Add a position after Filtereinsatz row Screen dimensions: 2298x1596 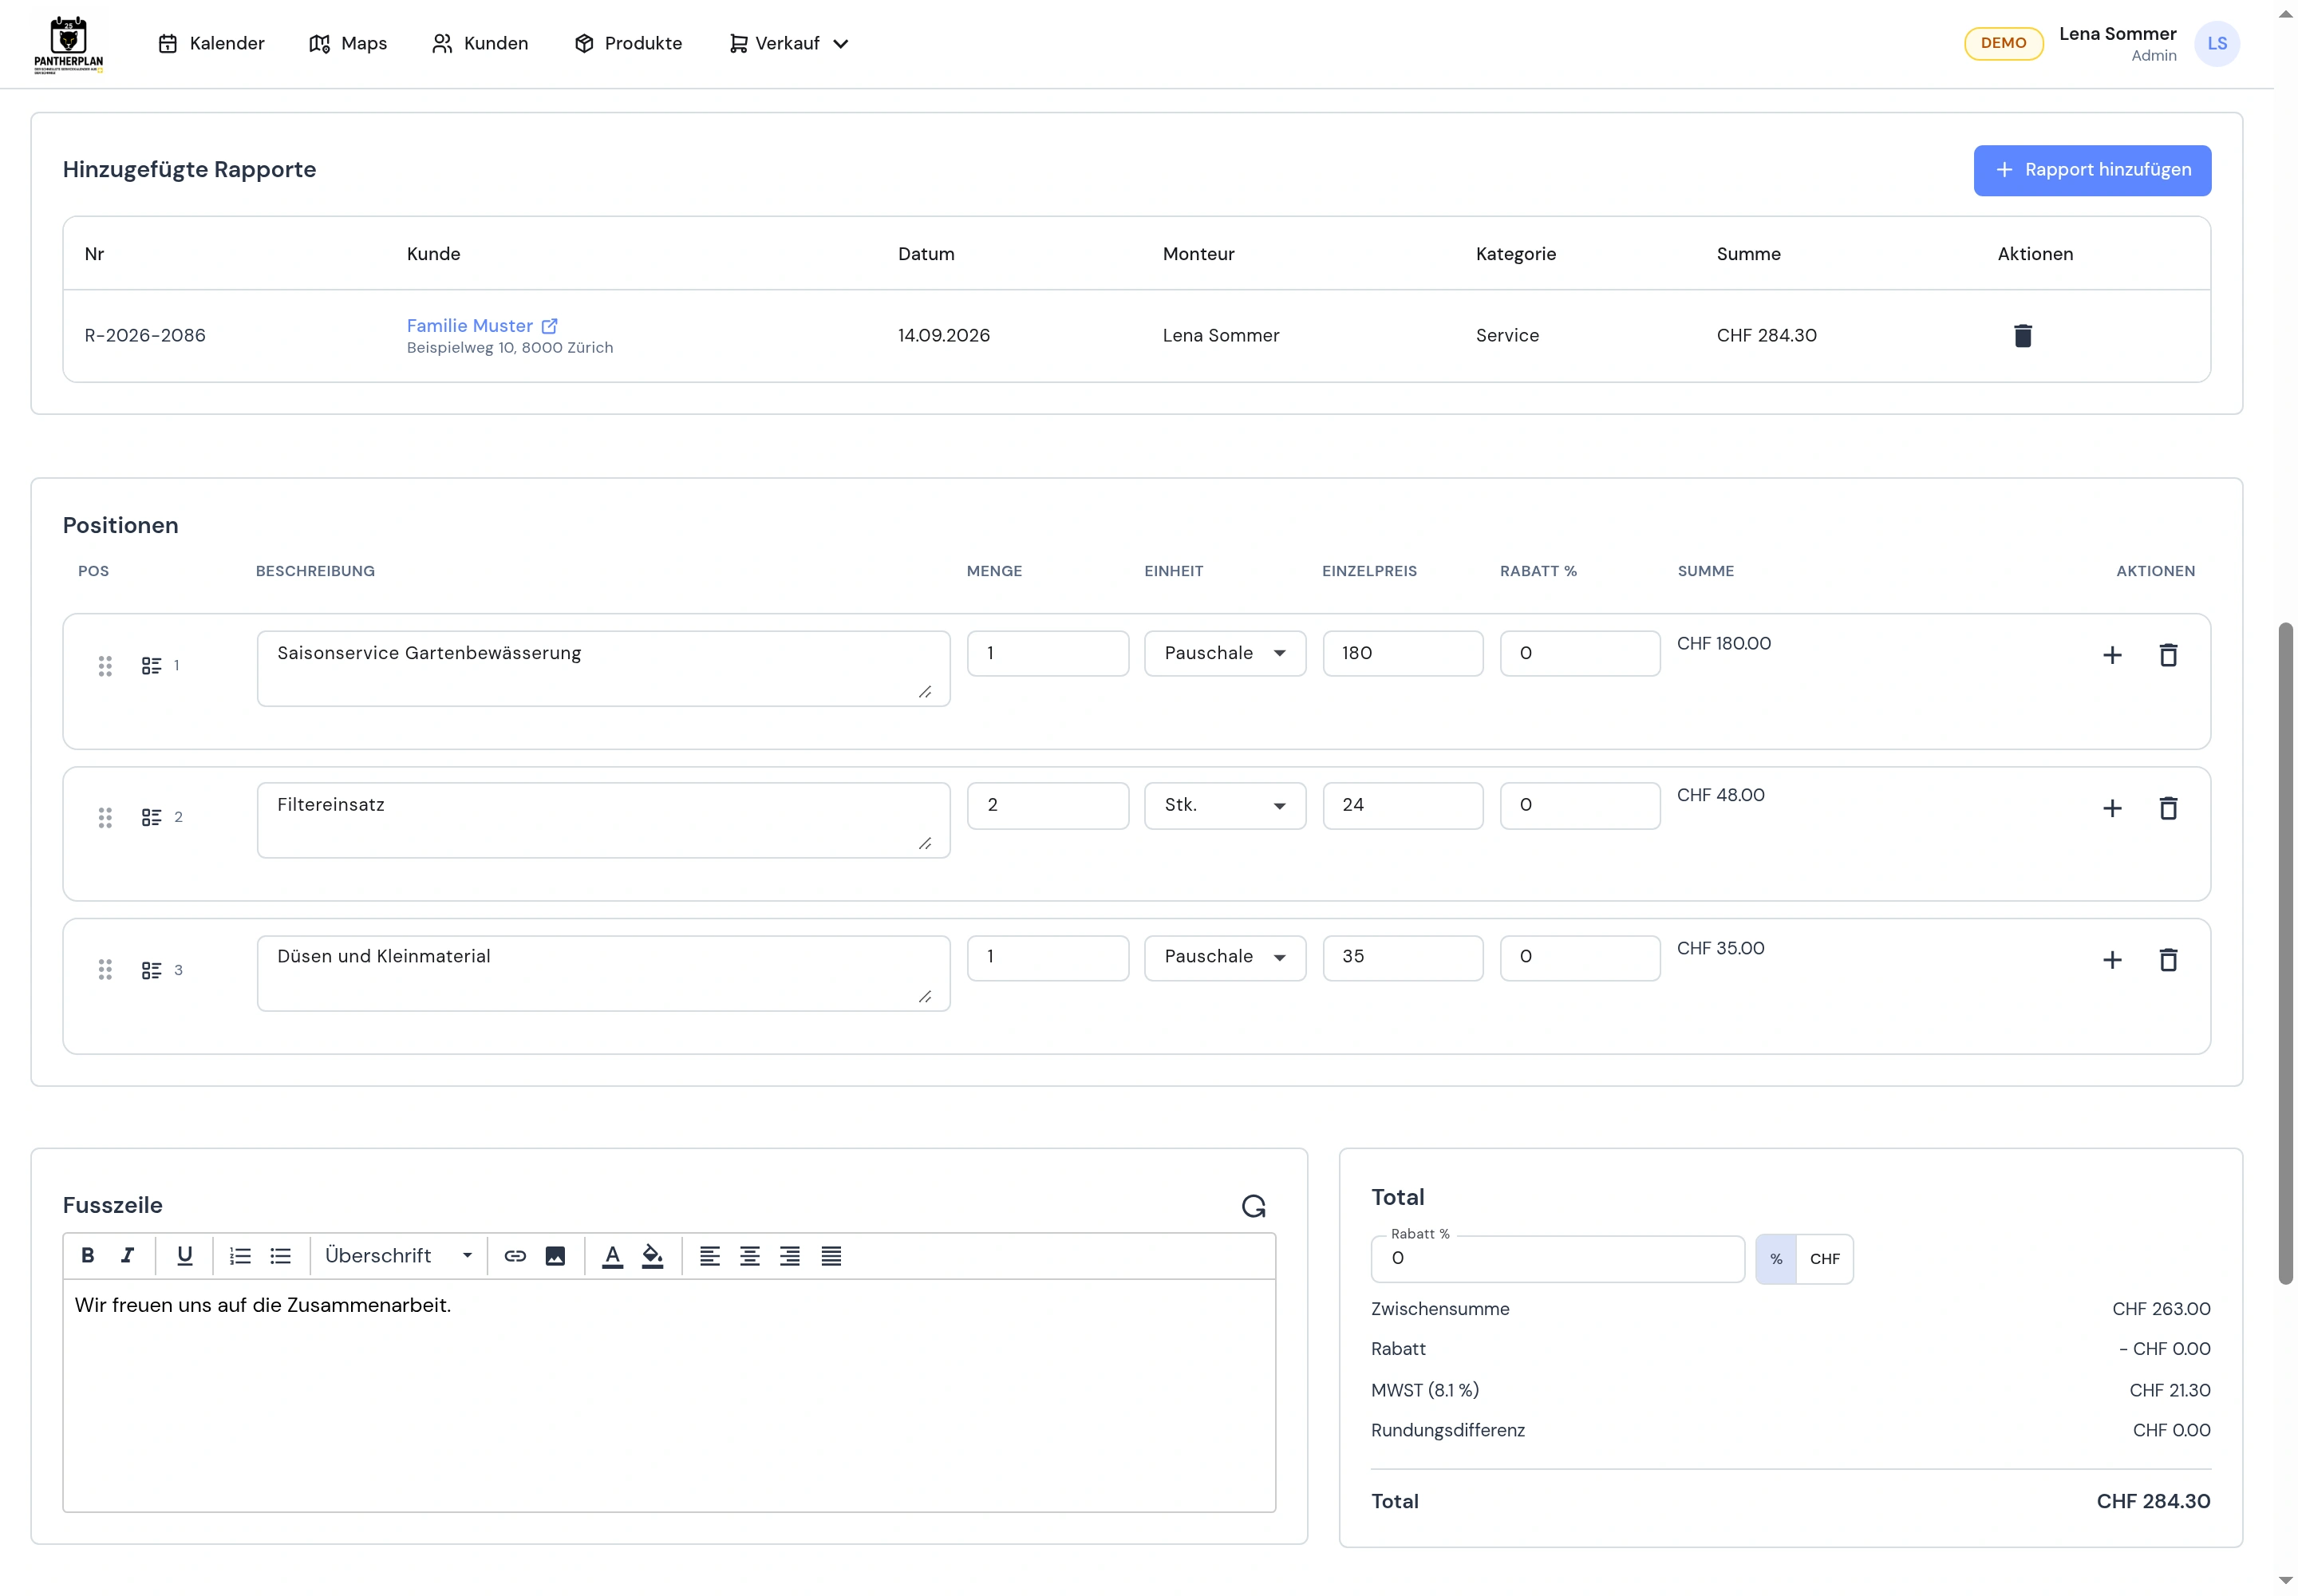point(2111,808)
